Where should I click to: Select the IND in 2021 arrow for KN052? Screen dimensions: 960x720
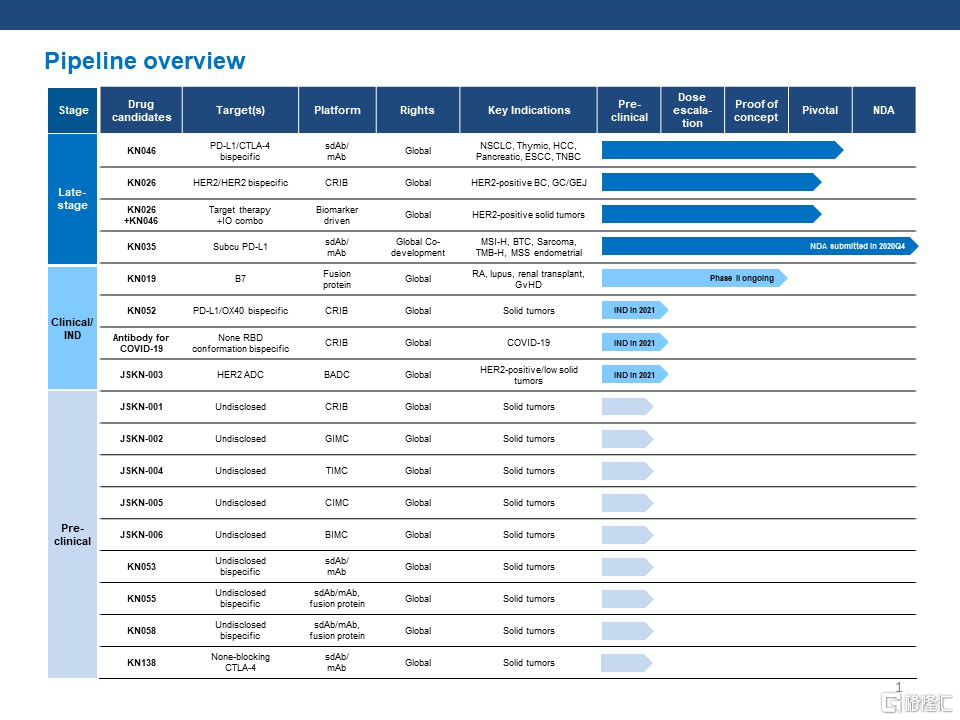tap(634, 311)
